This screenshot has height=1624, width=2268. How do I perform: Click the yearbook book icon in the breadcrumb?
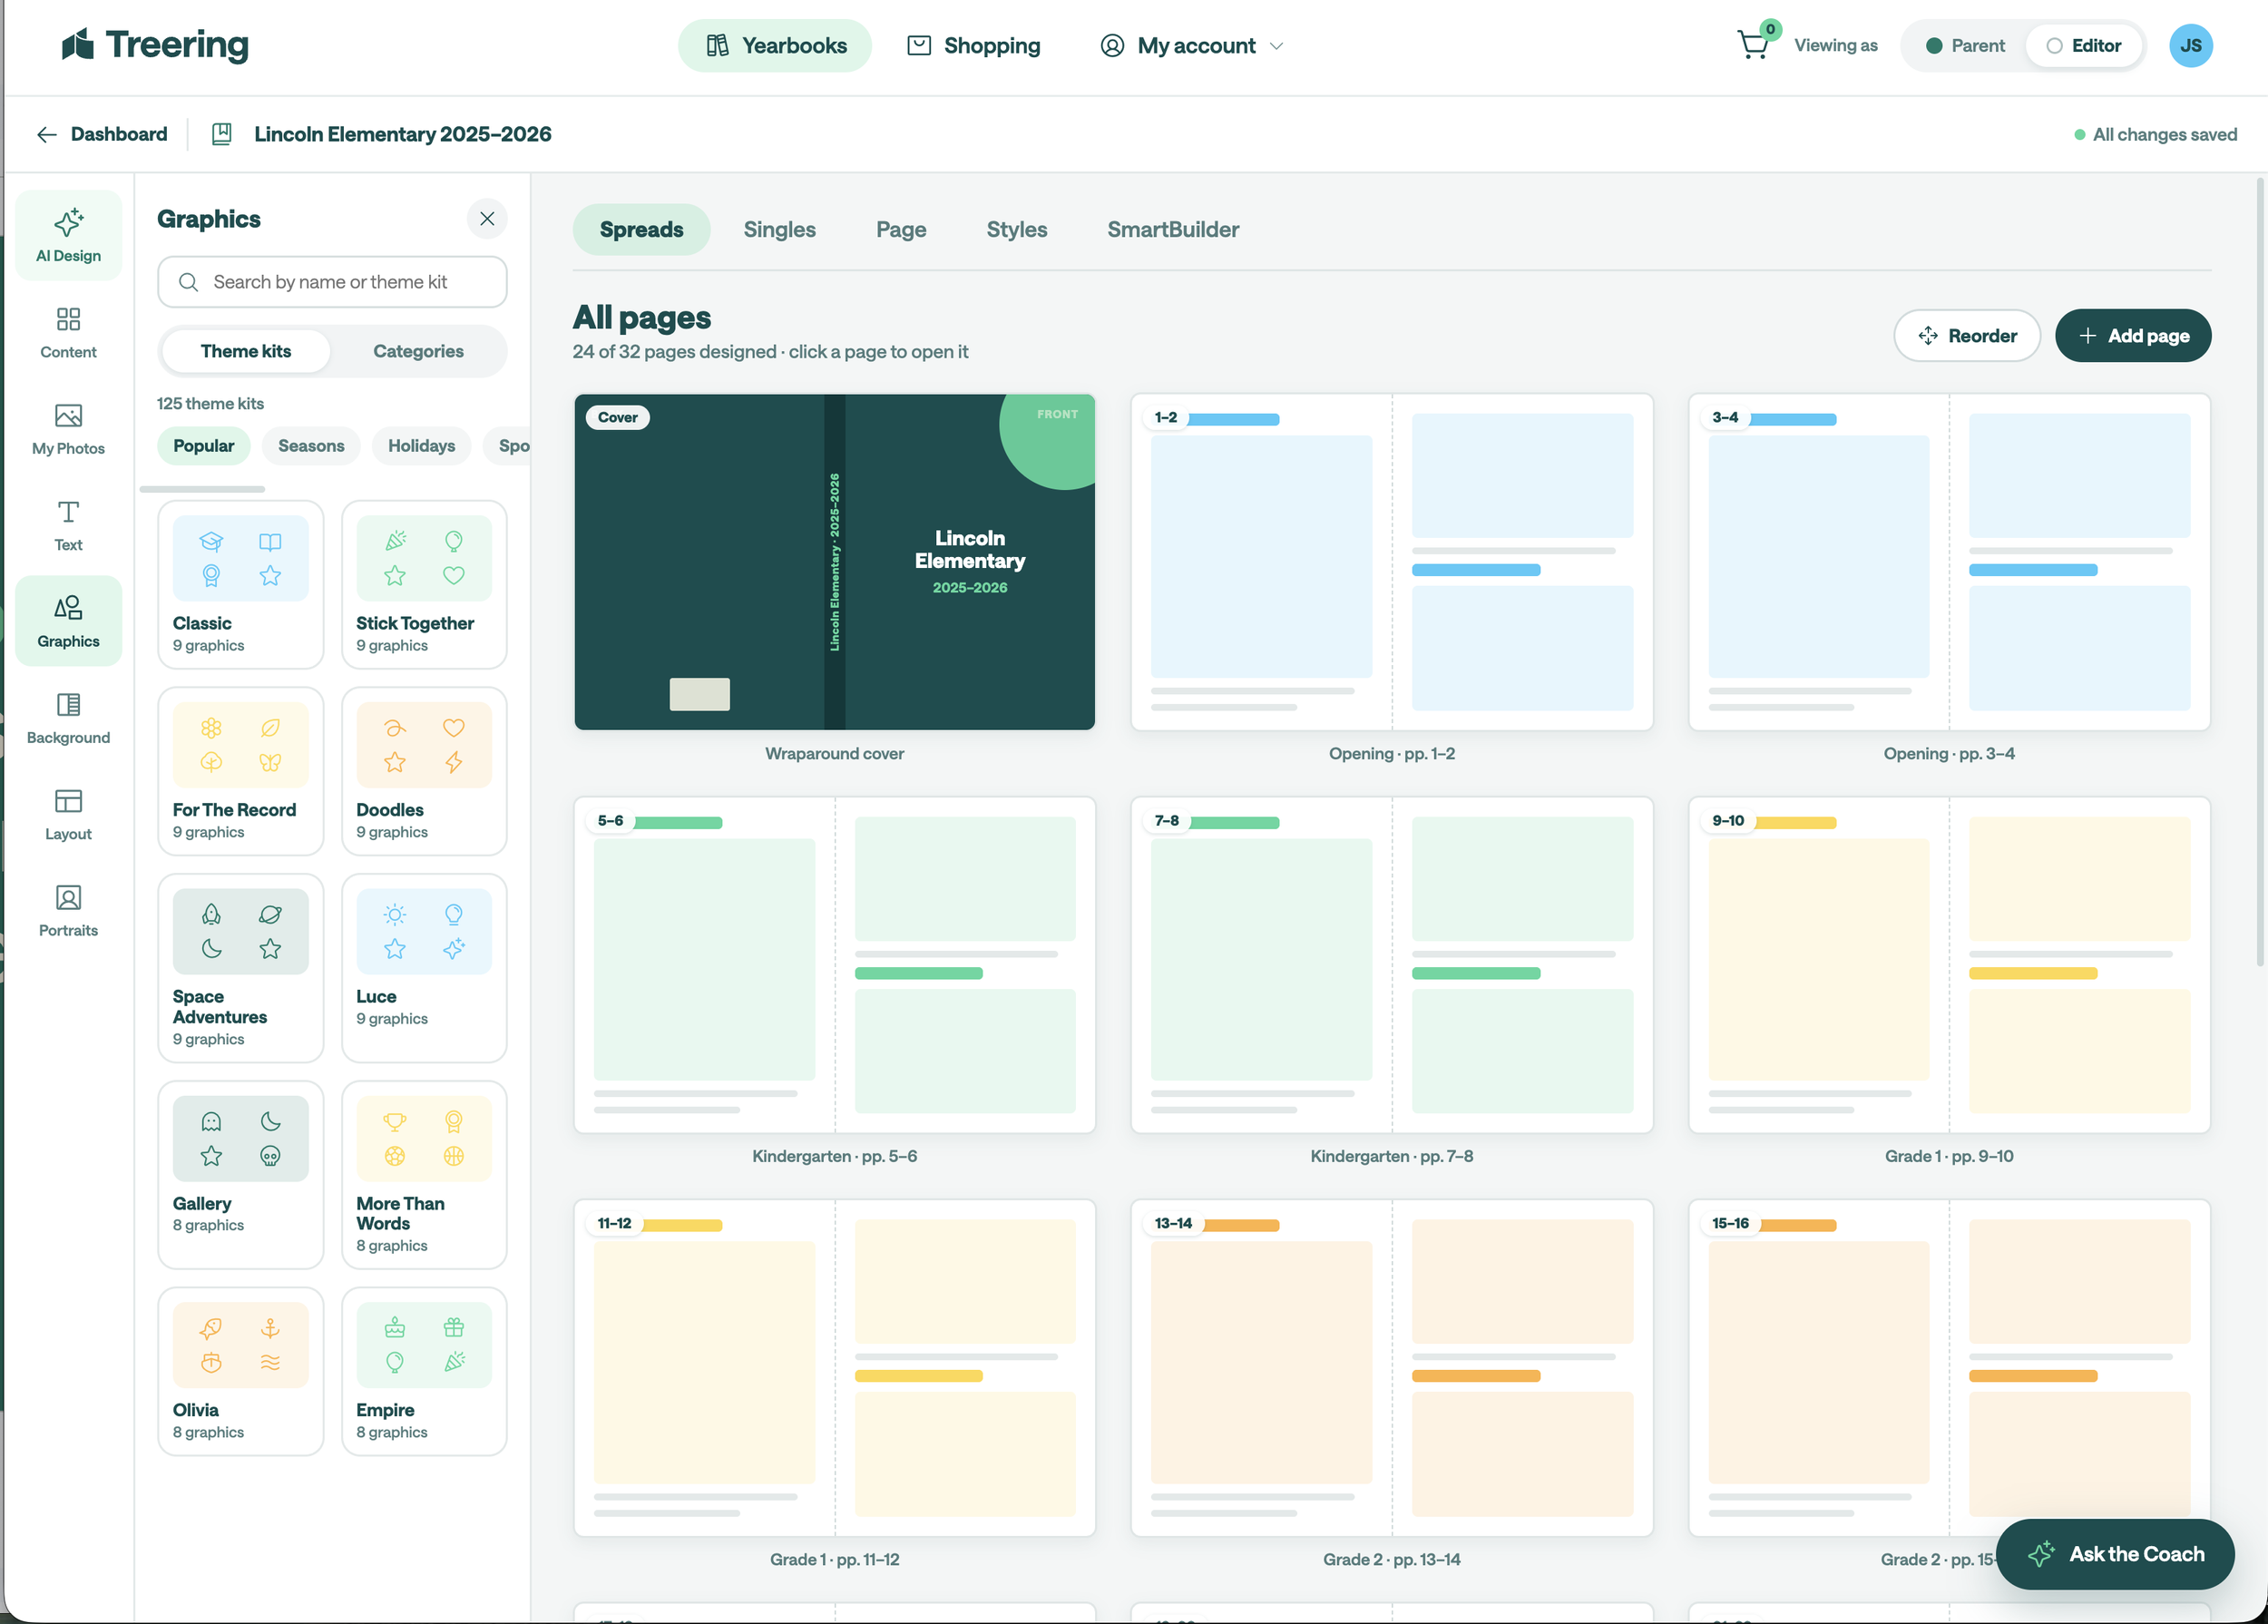[222, 135]
